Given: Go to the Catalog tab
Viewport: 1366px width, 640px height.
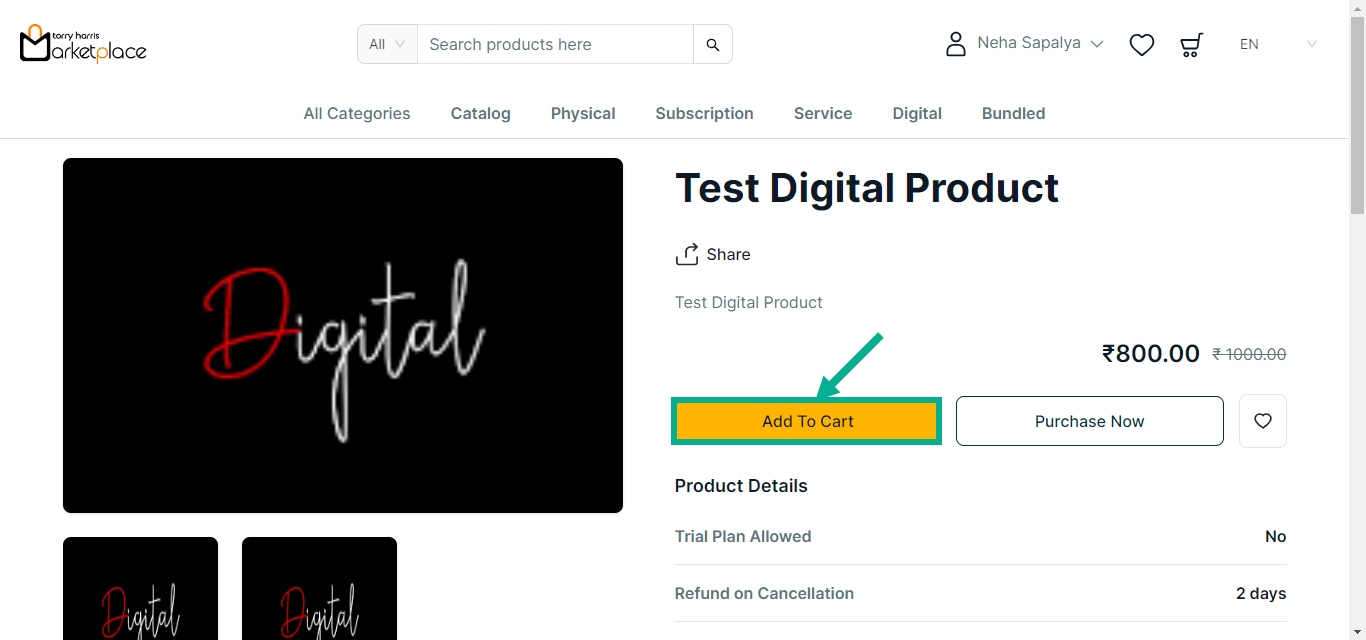Looking at the screenshot, I should coord(481,114).
